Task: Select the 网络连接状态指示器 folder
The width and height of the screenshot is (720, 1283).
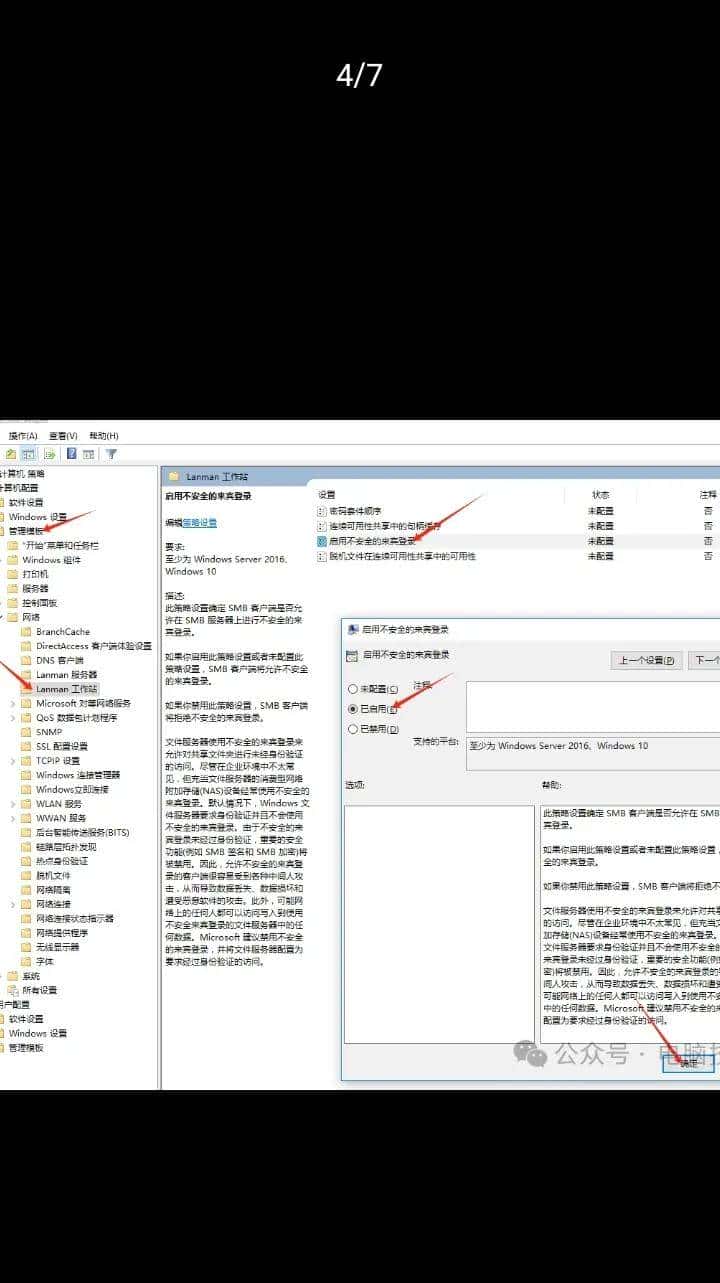Action: click(x=75, y=918)
